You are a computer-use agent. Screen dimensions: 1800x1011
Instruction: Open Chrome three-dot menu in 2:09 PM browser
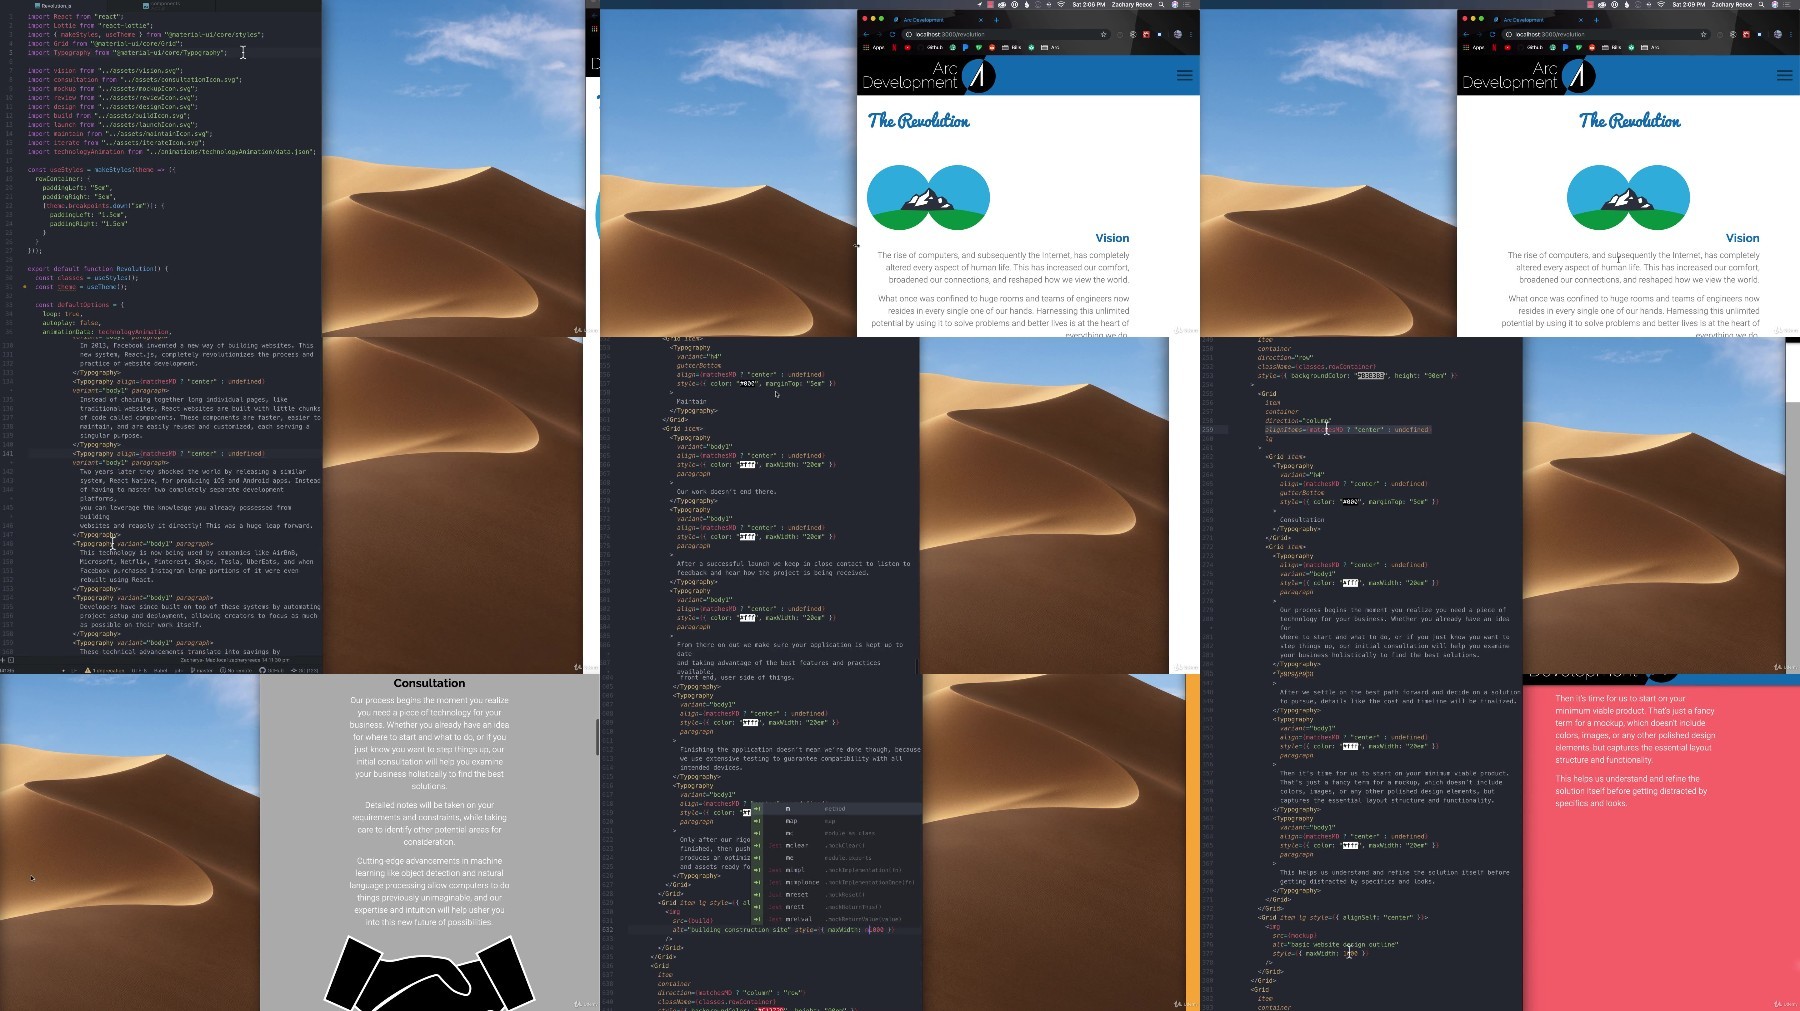[x=1791, y=34]
